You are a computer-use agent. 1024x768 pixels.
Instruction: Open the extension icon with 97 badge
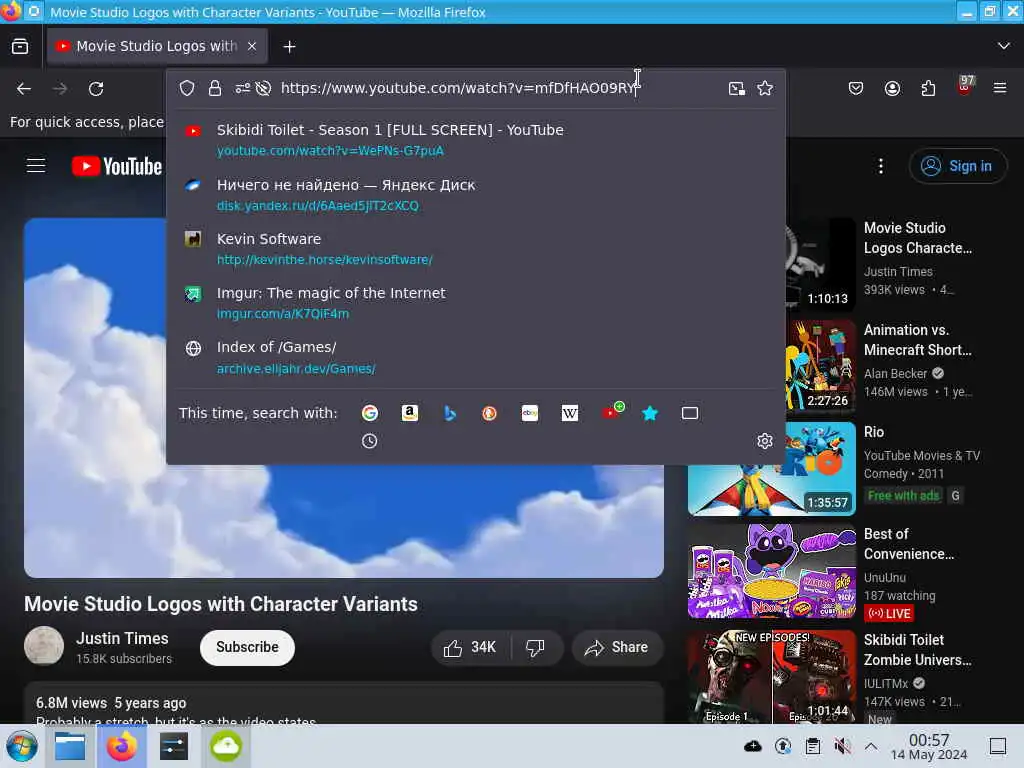(x=965, y=86)
